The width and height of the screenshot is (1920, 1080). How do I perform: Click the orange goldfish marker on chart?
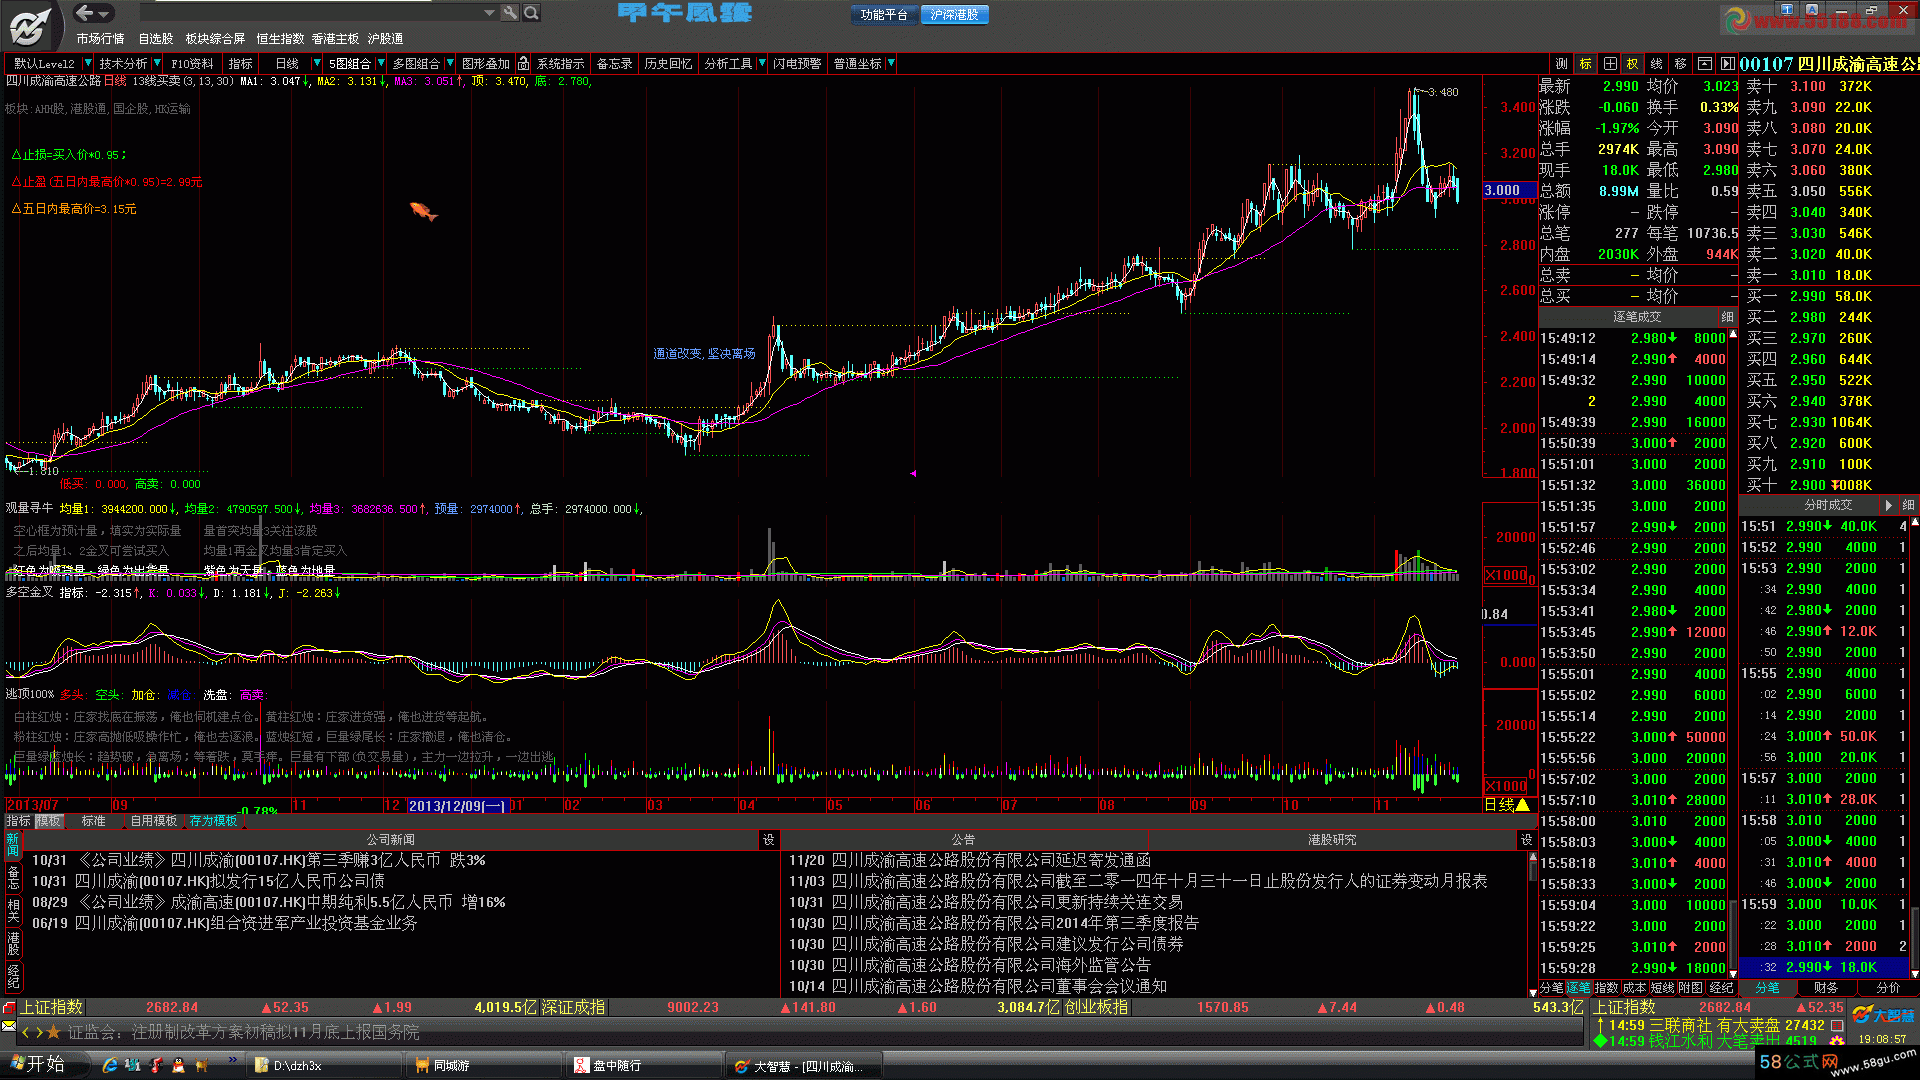click(423, 210)
